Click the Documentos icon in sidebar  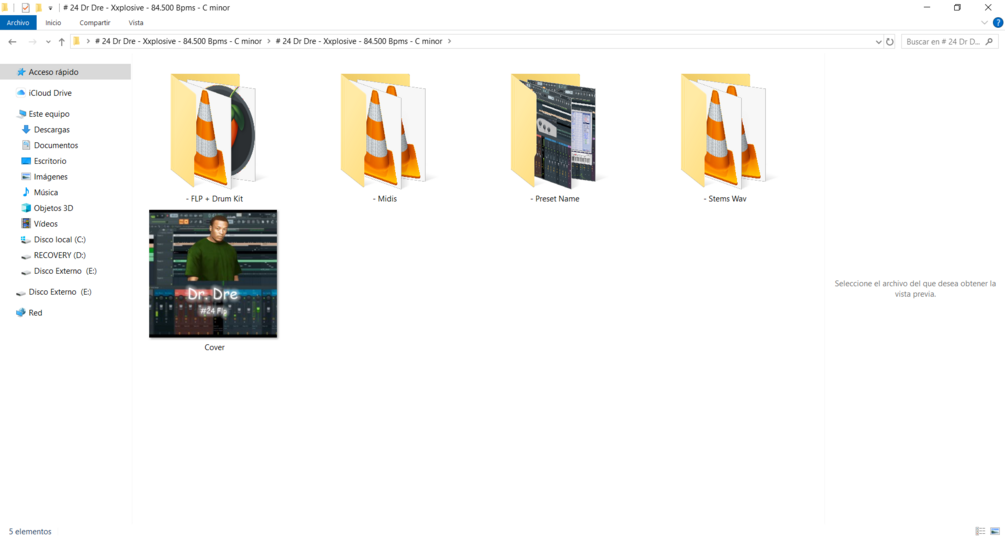(x=26, y=145)
